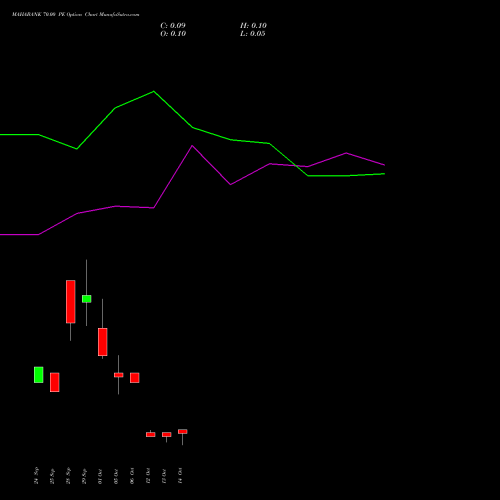Click the 12 Oct date label
Screen dimensions: 500x500
pos(148,476)
